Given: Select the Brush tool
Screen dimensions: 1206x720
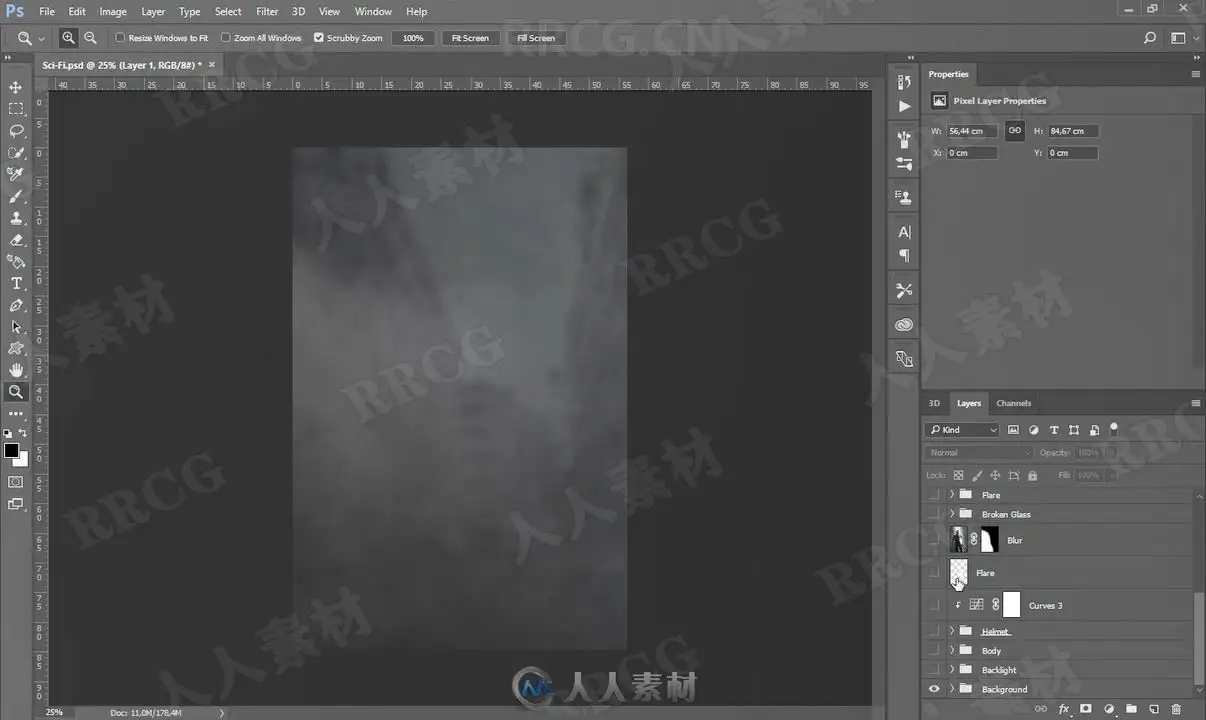Looking at the screenshot, I should pos(16,196).
